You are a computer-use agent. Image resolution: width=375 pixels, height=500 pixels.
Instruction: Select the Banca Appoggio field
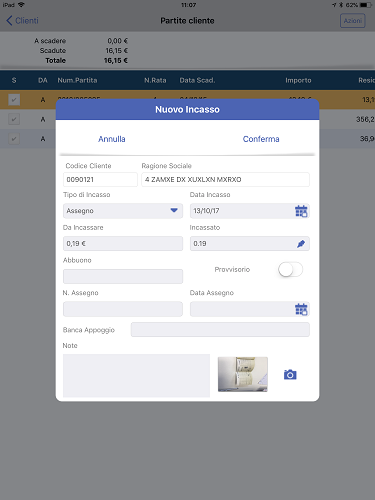coord(220,329)
